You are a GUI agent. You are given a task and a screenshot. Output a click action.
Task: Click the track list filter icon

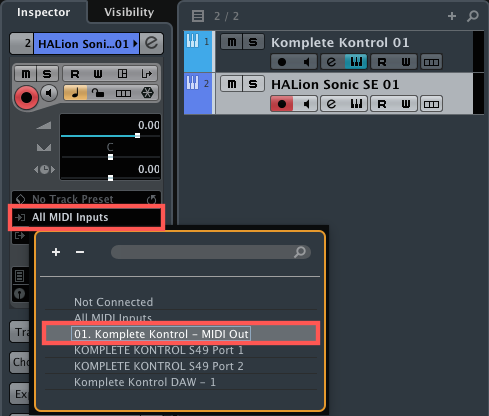point(198,16)
